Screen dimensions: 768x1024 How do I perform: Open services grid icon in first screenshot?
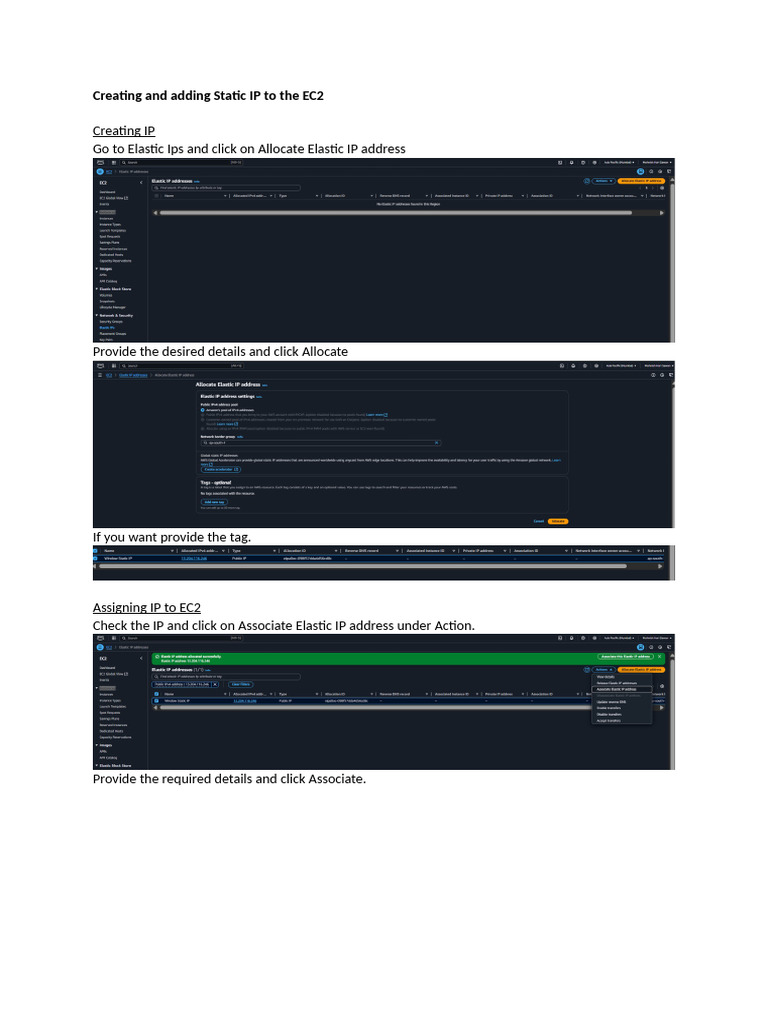(x=114, y=163)
